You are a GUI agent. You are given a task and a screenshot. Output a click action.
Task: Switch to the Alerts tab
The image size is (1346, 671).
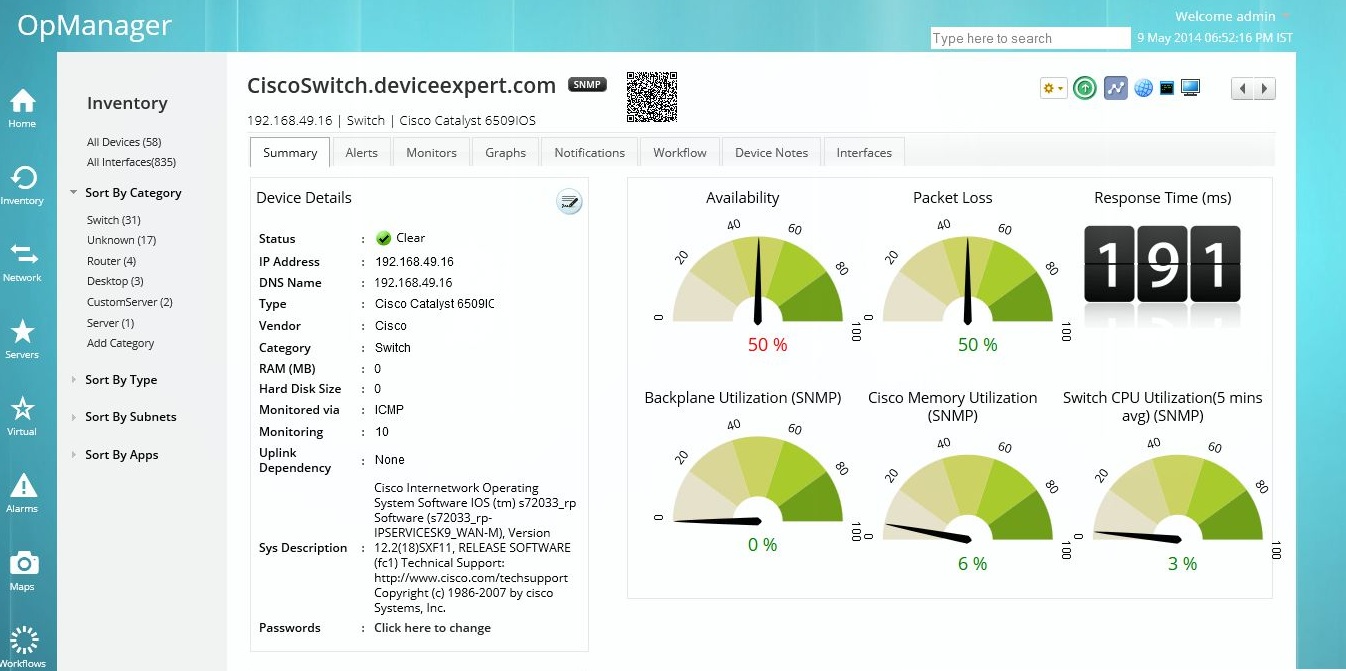pyautogui.click(x=361, y=153)
